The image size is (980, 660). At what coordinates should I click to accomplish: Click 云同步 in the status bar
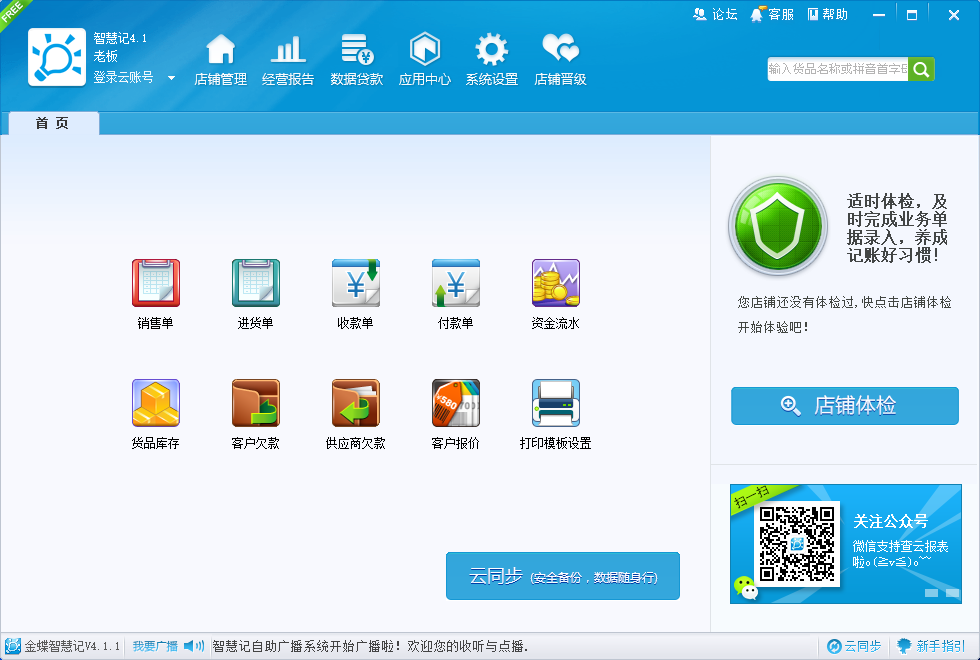pyautogui.click(x=854, y=646)
